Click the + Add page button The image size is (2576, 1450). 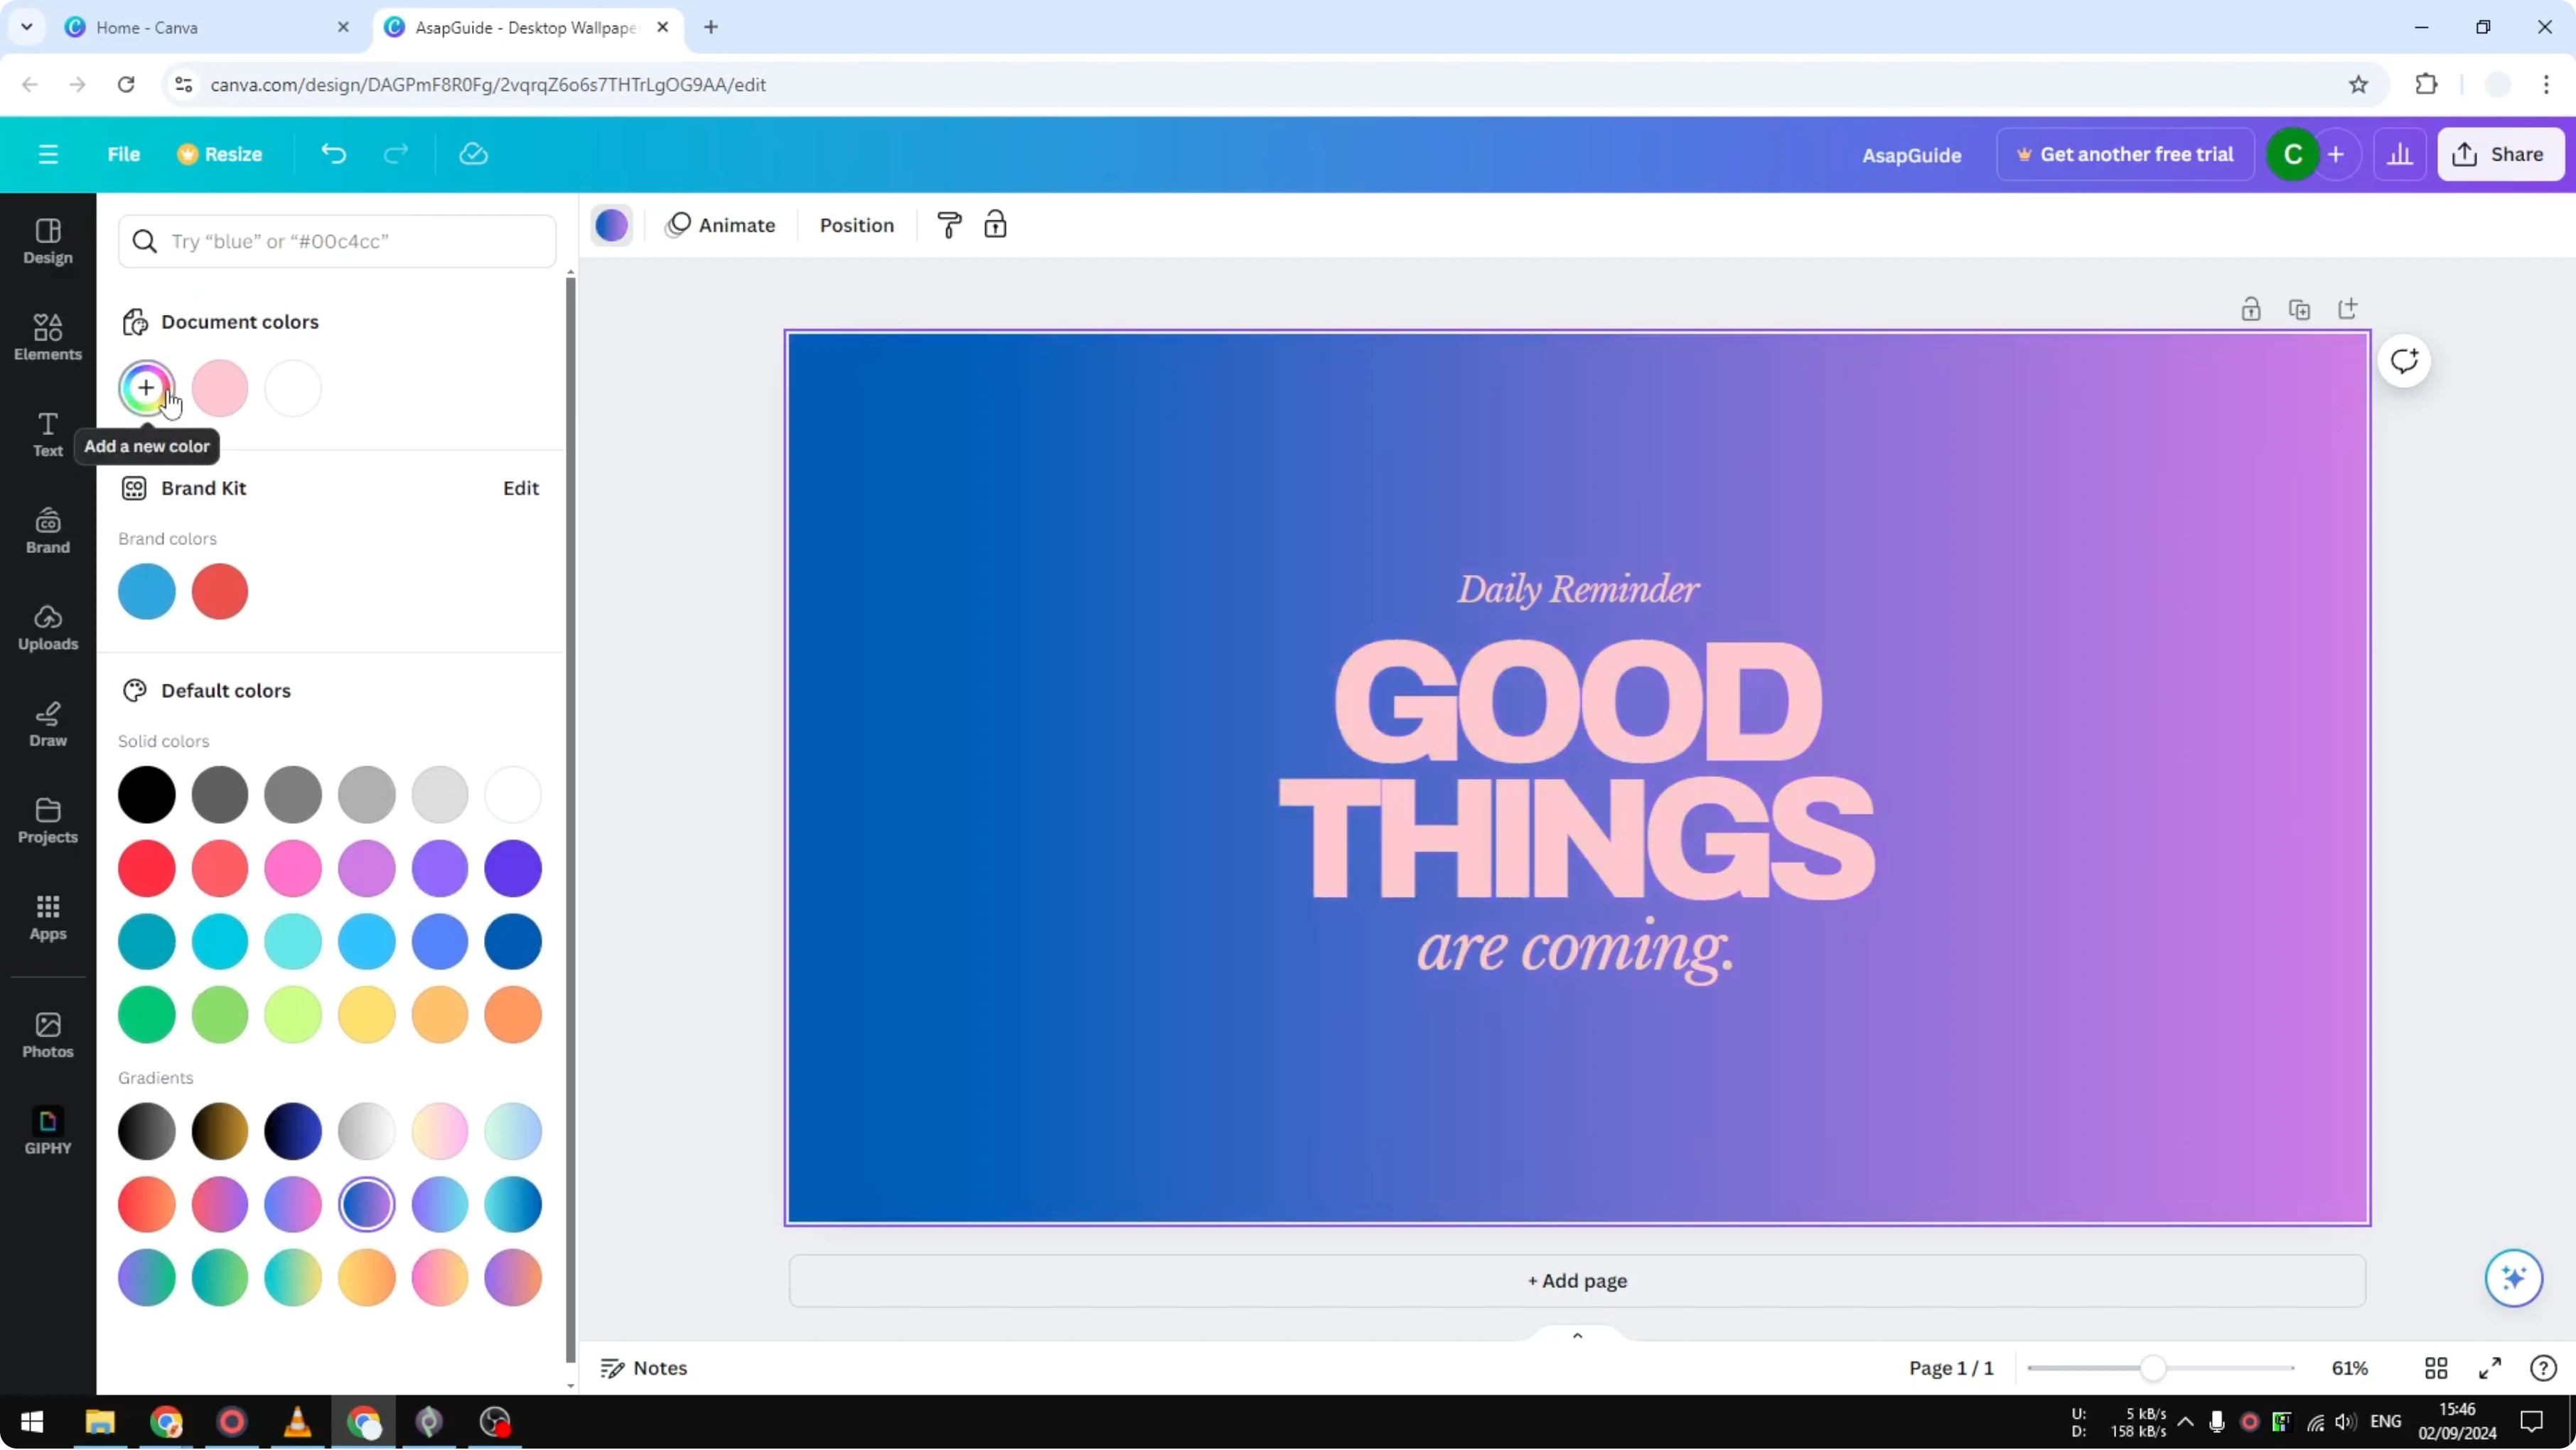pos(1577,1281)
